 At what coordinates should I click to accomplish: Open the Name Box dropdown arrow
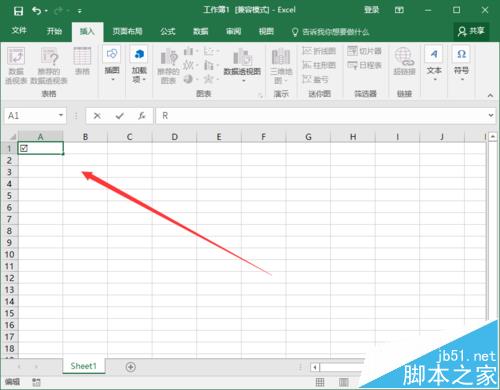tap(61, 115)
